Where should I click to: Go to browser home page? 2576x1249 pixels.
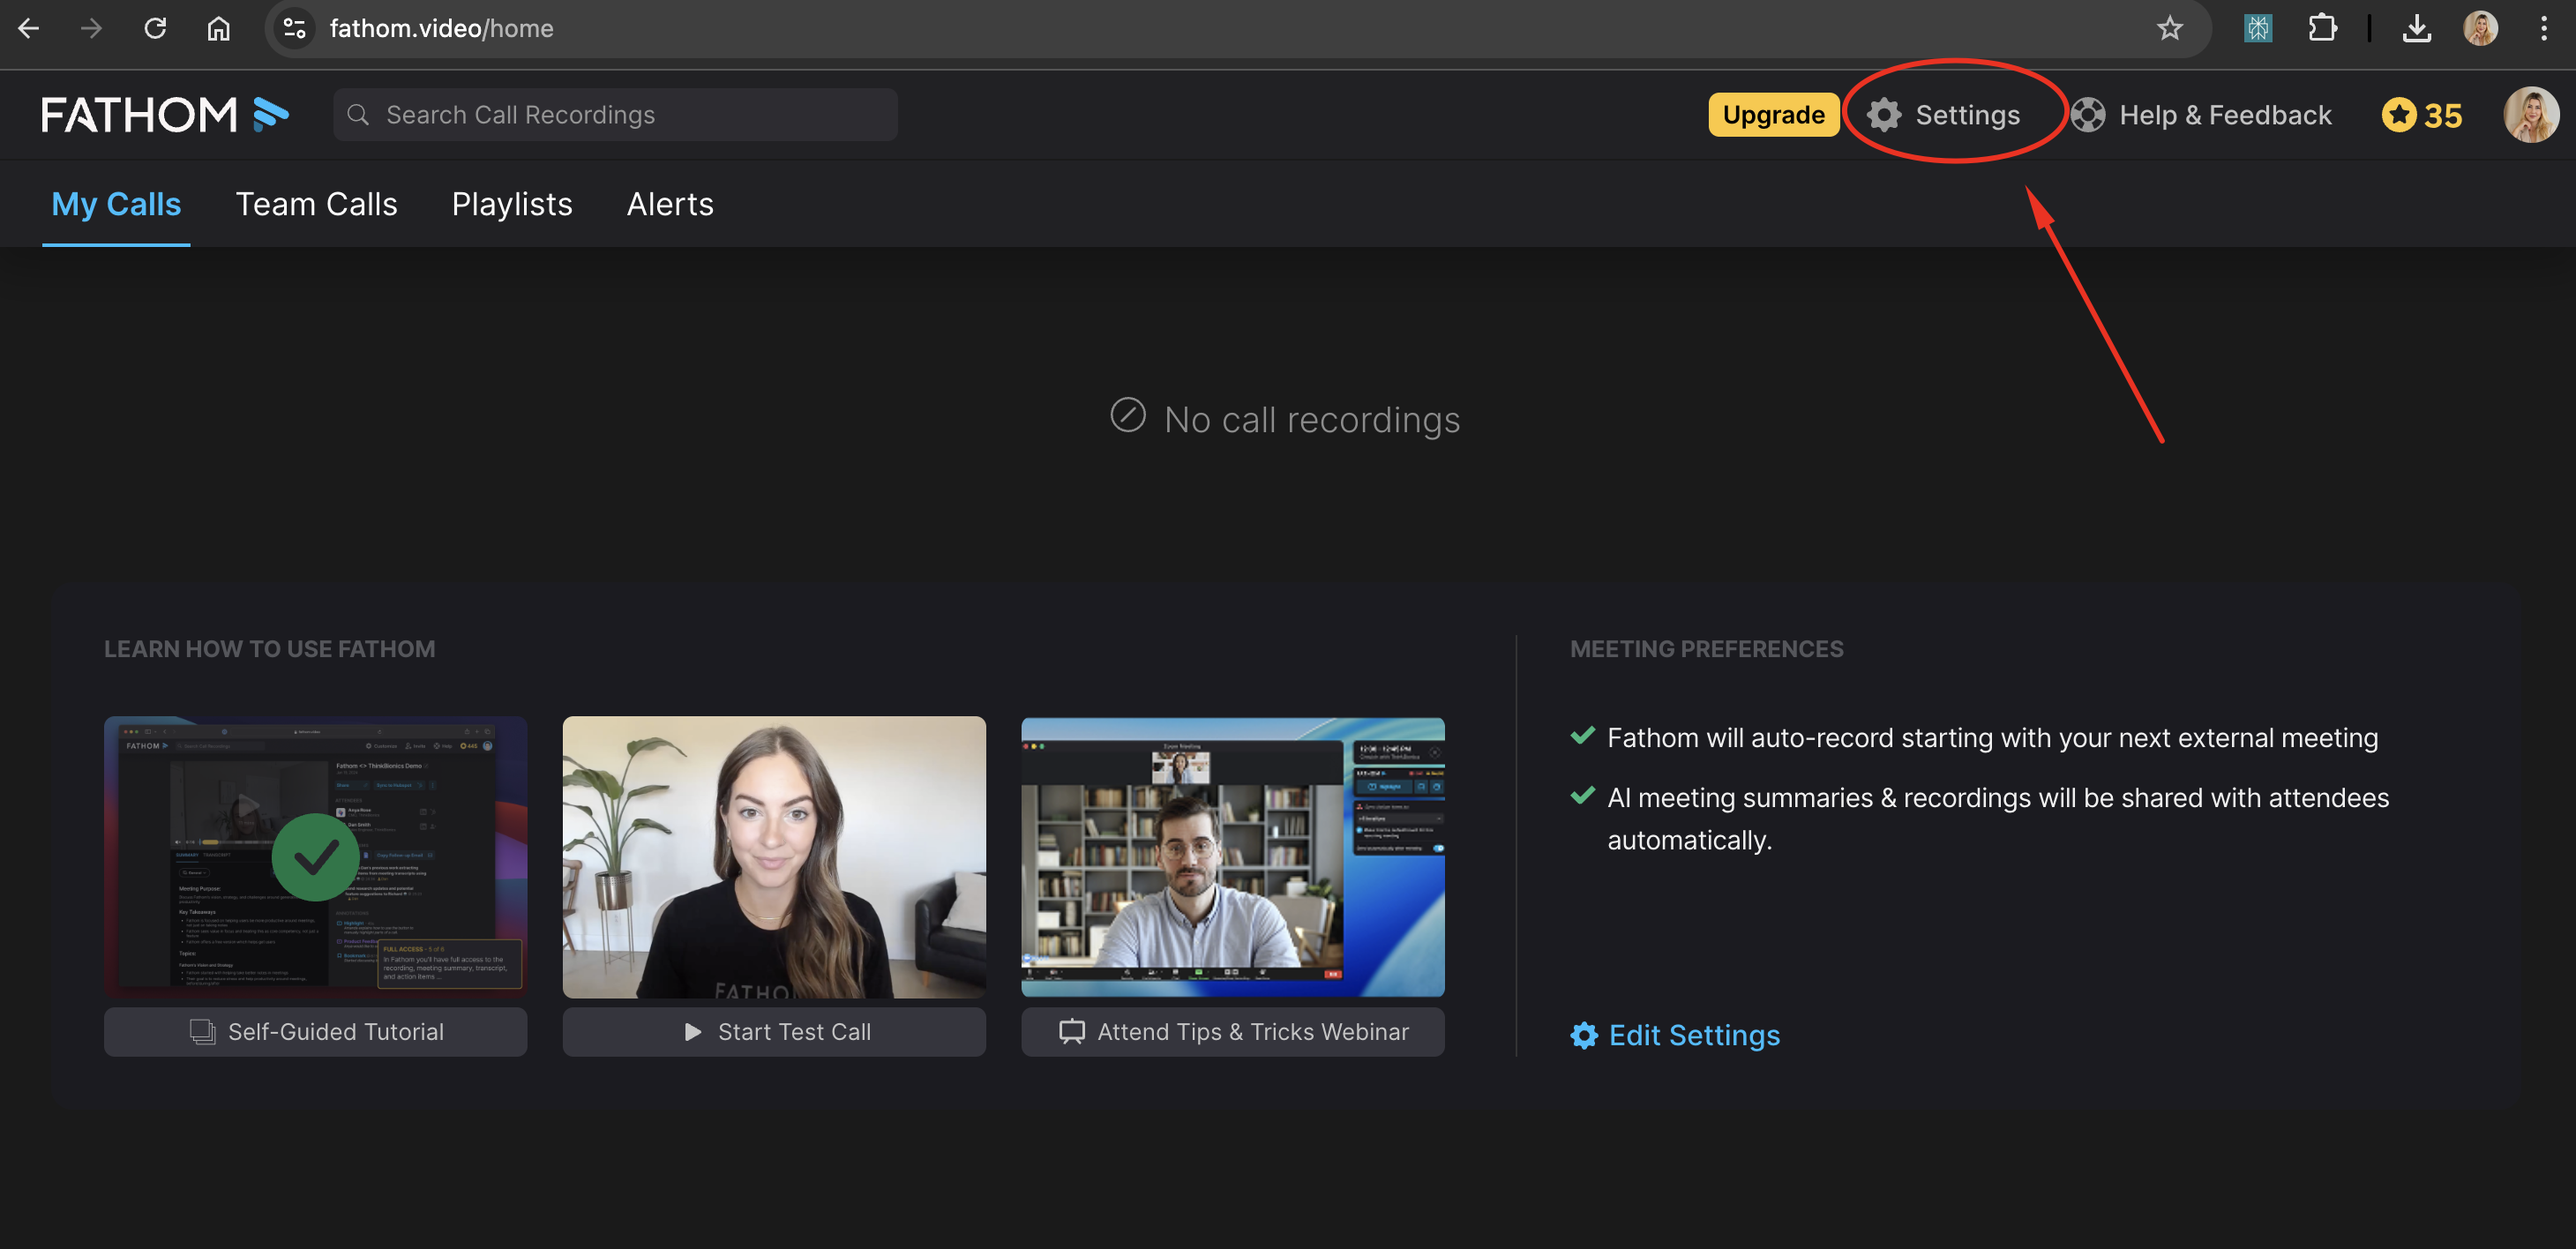[x=218, y=28]
